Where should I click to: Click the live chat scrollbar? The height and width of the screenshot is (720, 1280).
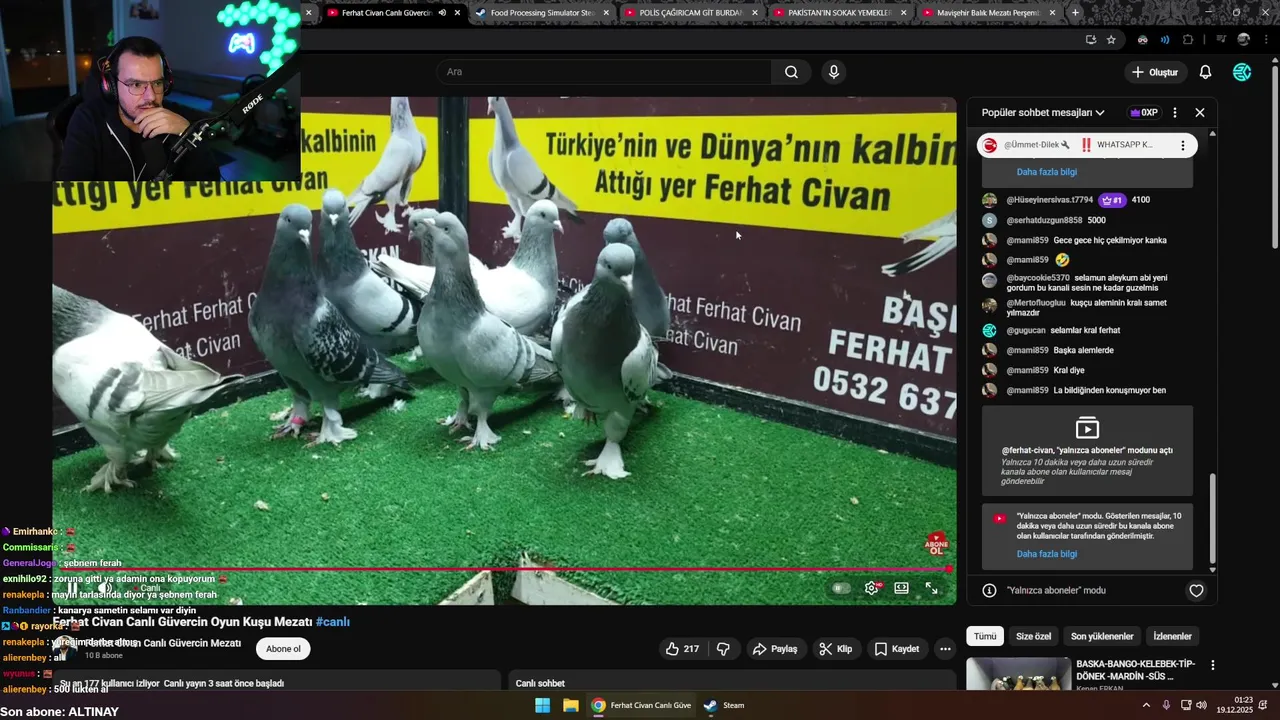click(x=1213, y=520)
